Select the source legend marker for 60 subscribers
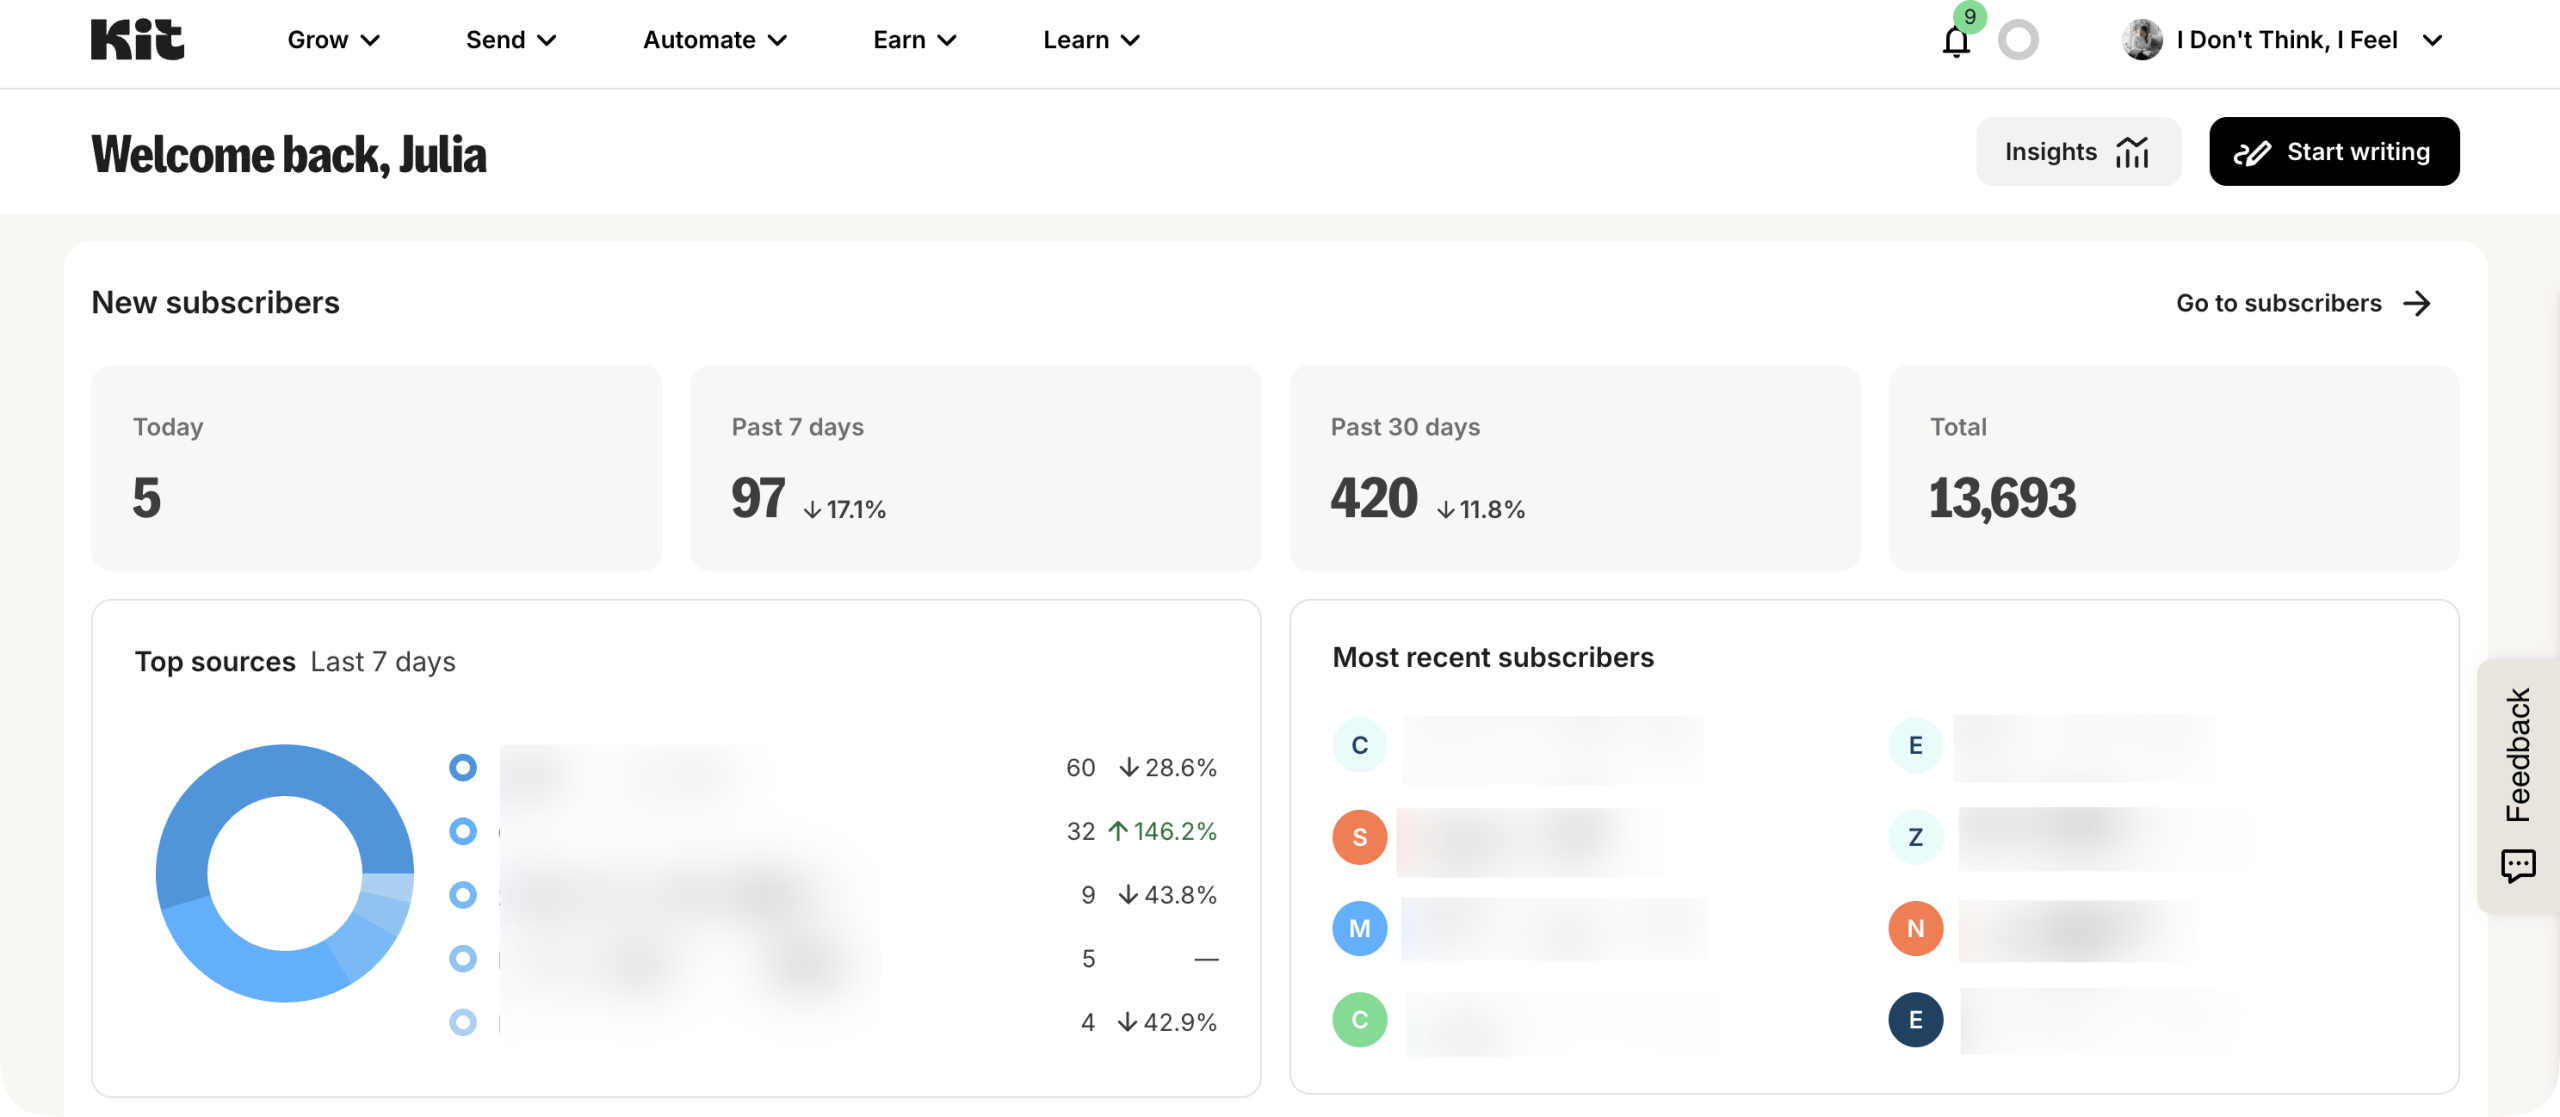The width and height of the screenshot is (2560, 1117). [462, 768]
